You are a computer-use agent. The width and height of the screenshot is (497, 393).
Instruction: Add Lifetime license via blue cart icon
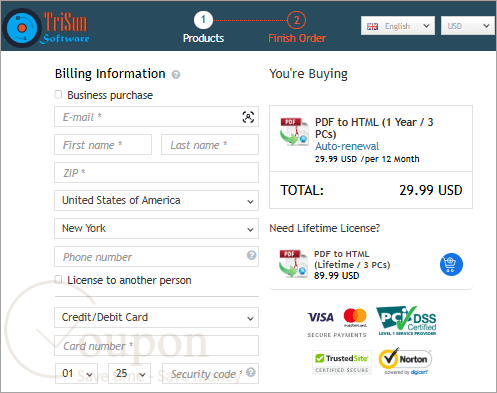451,264
